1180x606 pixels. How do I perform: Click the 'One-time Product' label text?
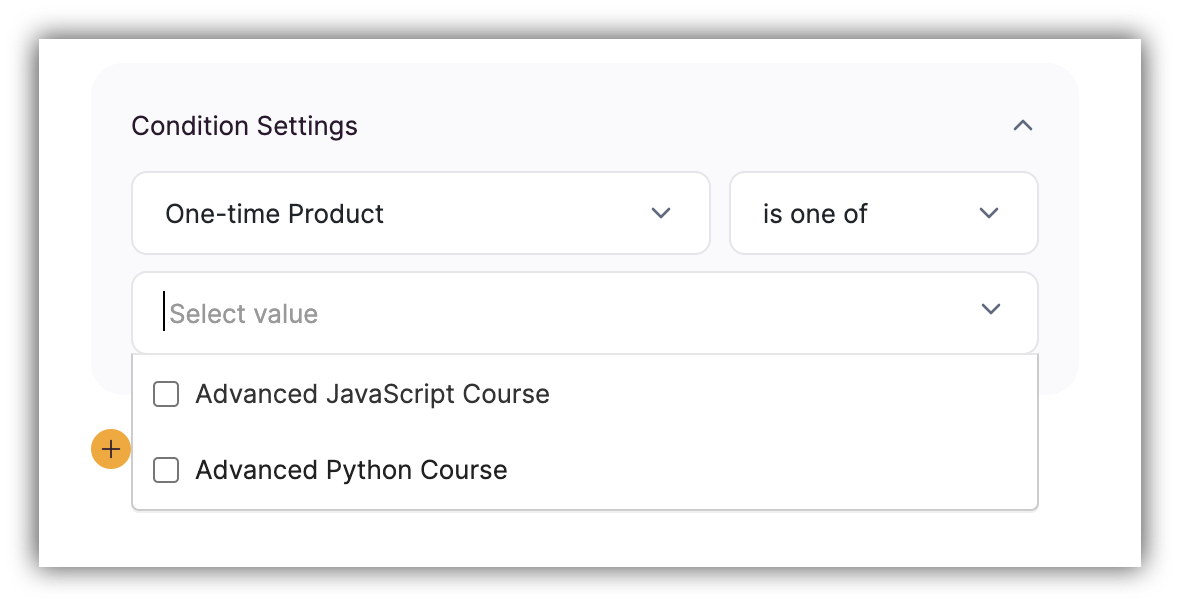tap(274, 214)
